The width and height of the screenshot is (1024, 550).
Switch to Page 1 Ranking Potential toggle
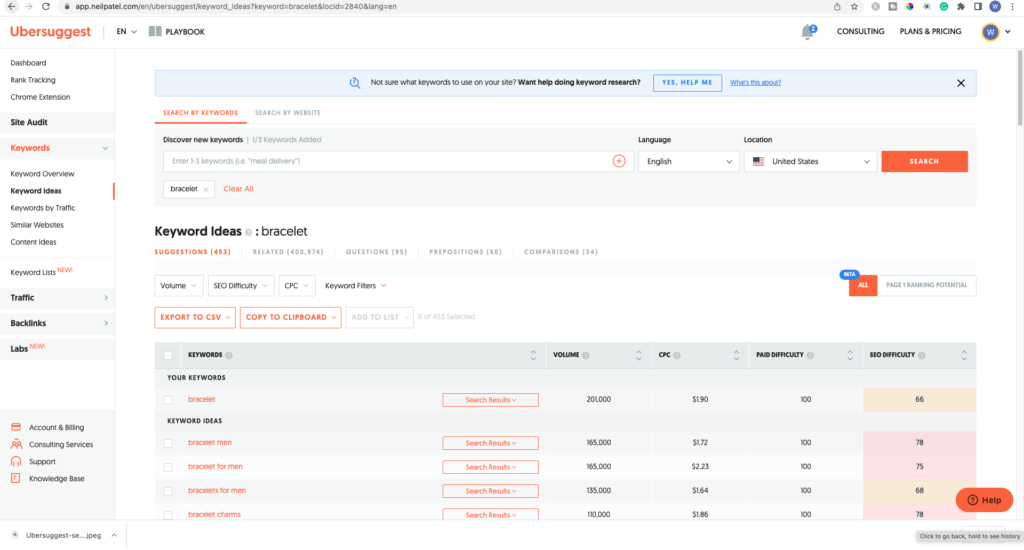[x=926, y=285]
